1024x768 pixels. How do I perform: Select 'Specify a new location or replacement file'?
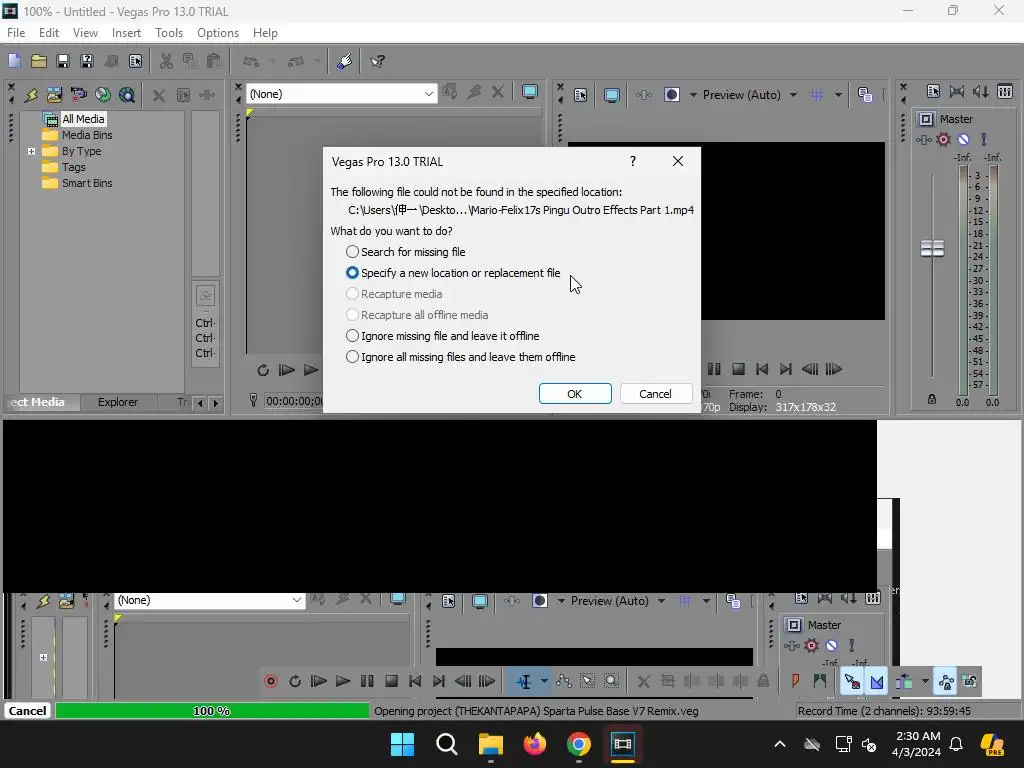click(453, 273)
